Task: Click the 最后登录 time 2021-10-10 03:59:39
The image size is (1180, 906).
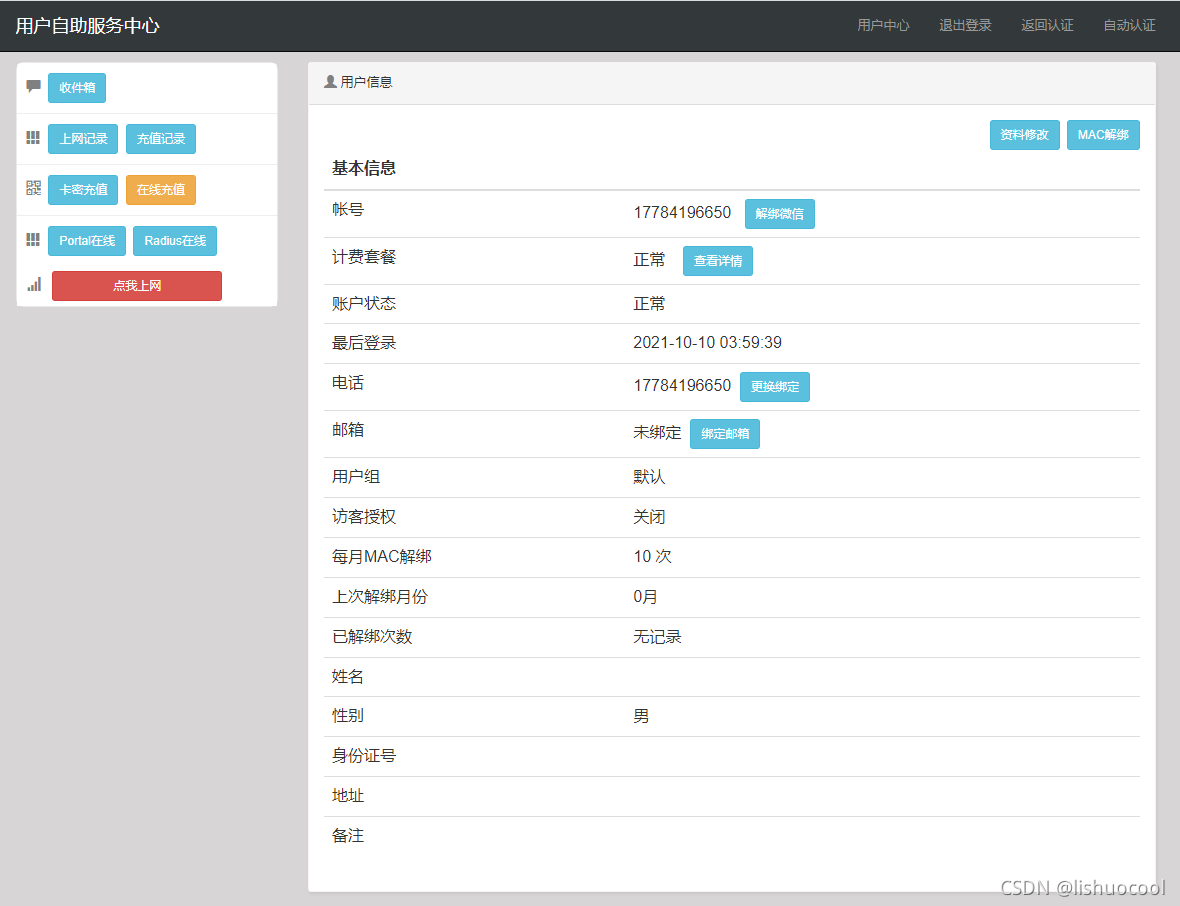Action: [707, 343]
